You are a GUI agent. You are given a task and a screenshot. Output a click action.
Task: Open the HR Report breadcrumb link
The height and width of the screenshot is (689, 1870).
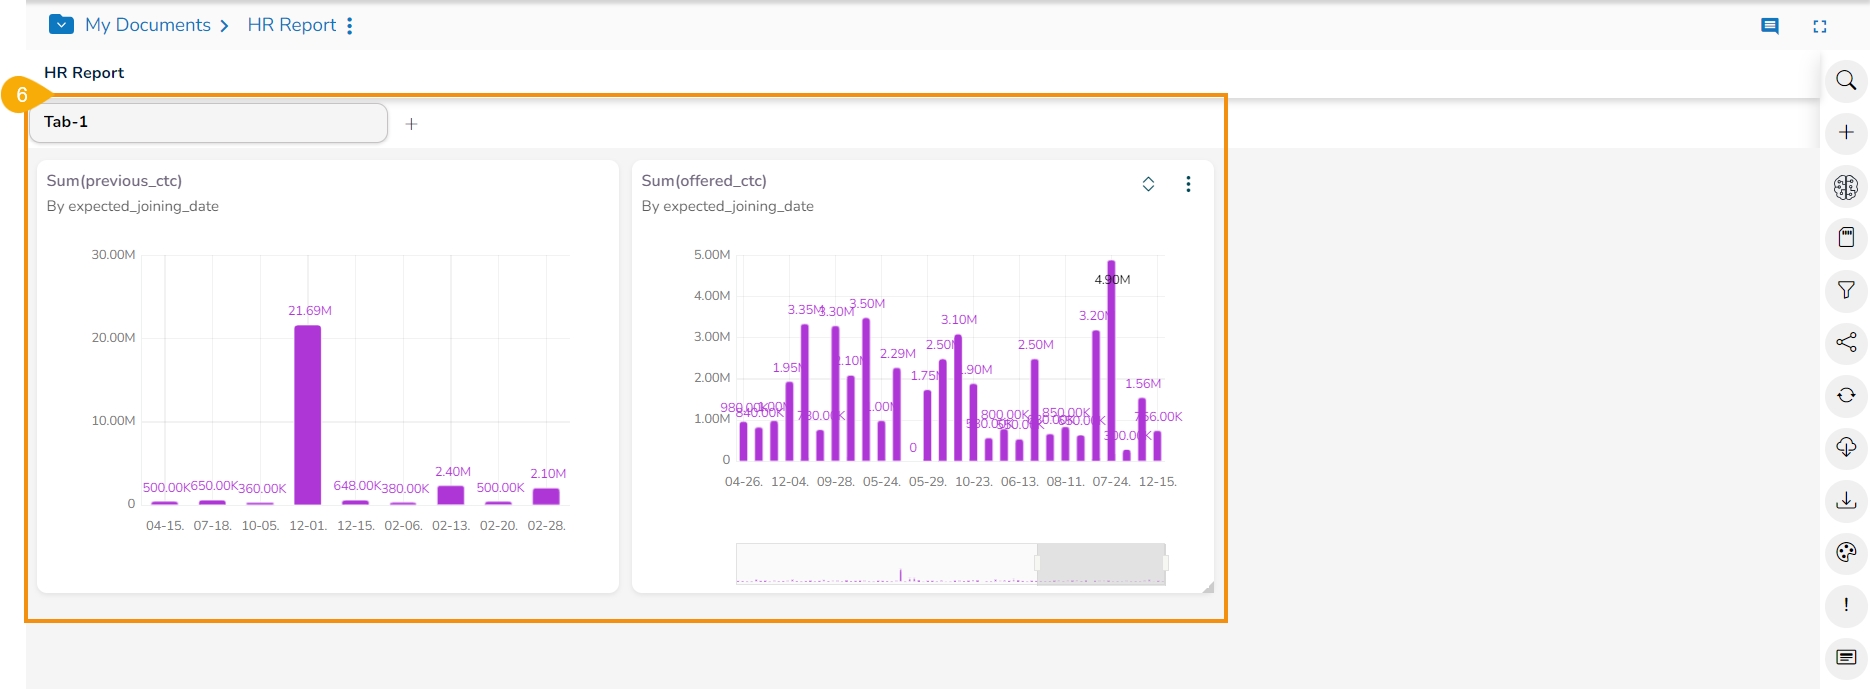tap(292, 25)
